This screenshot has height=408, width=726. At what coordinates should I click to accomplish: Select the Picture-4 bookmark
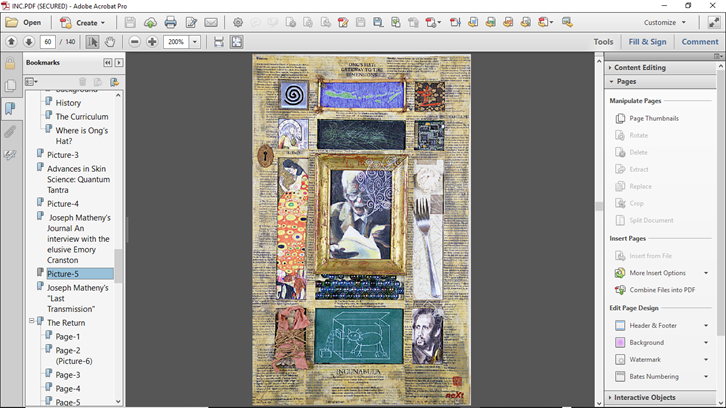click(x=62, y=204)
